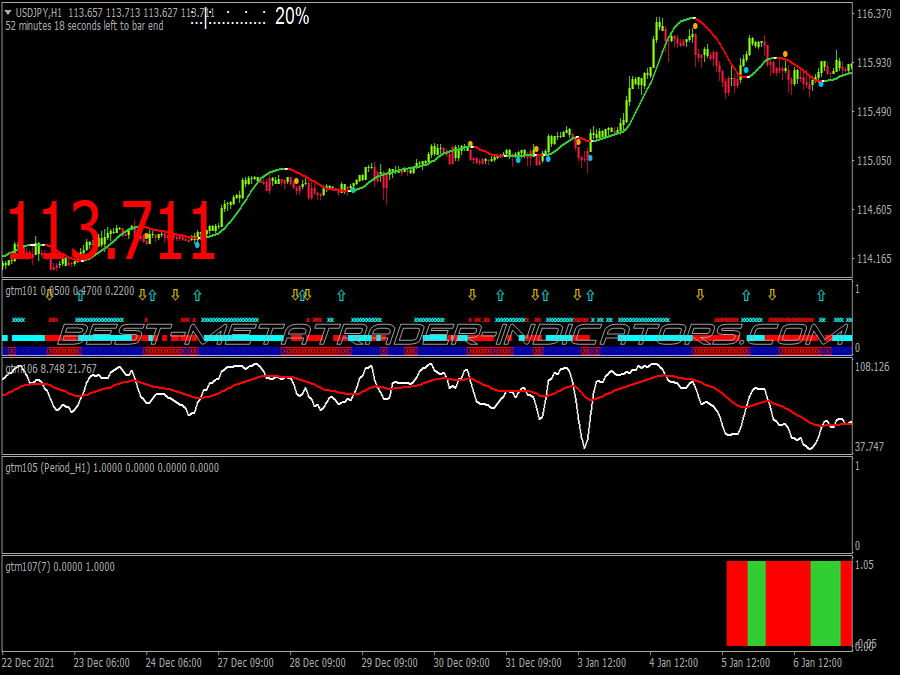Click the 6 Jan 12:00 time axis label
Viewport: 900px width, 675px height.
(x=818, y=663)
